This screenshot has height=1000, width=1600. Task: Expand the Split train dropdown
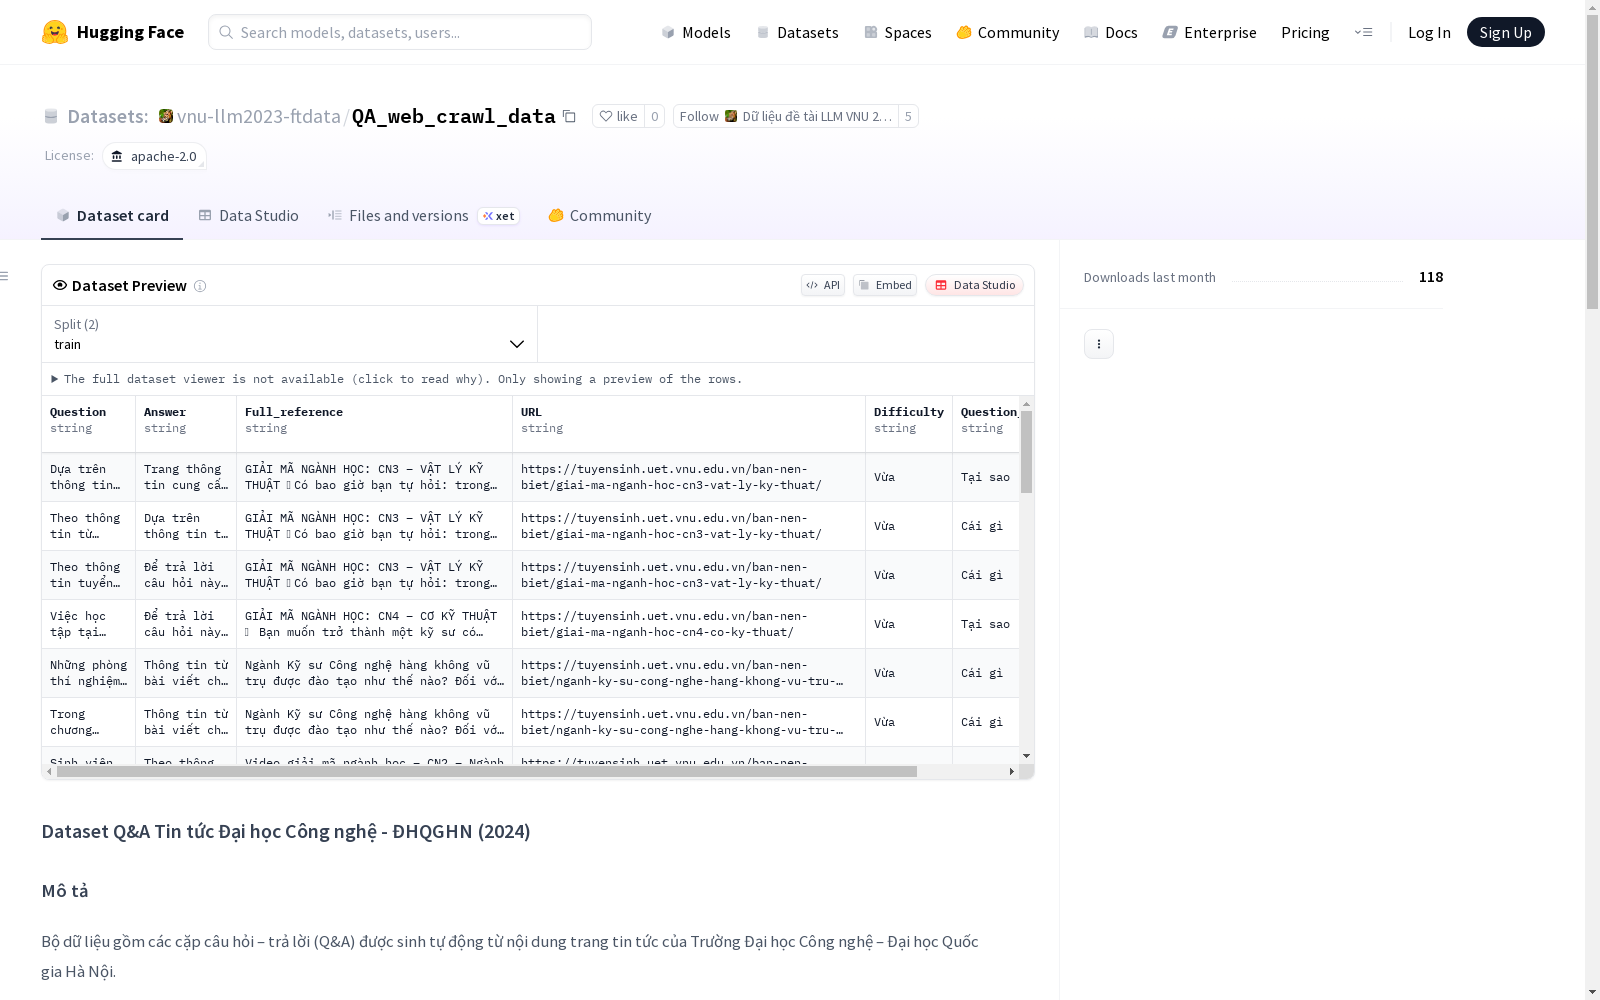[x=289, y=334]
